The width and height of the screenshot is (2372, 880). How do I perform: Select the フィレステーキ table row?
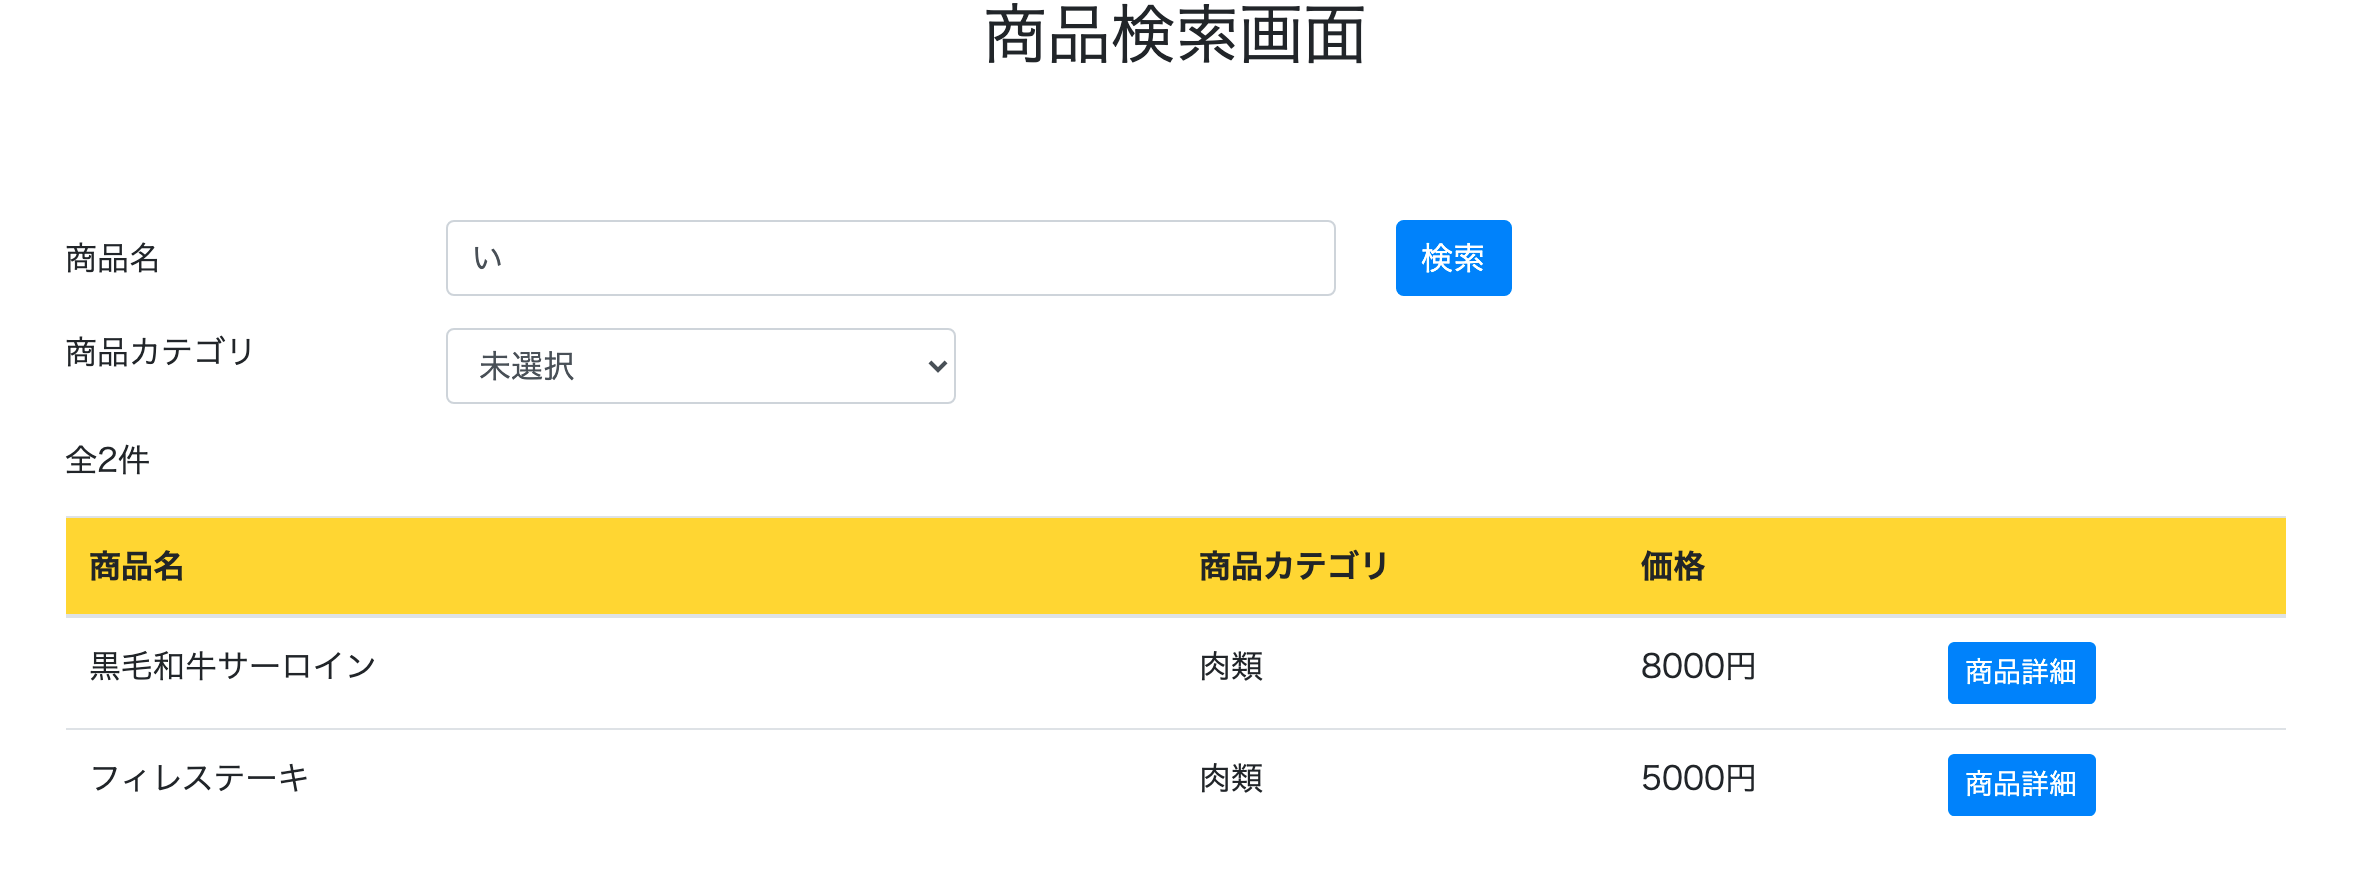pos(700,779)
